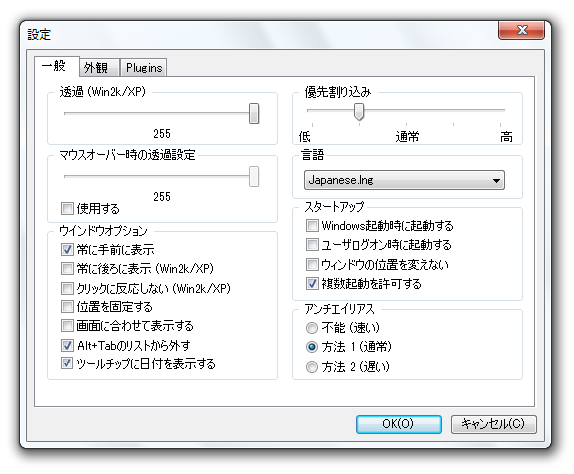The height and width of the screenshot is (474, 574).
Task: Click the 優先割り込み priority slider thumb
Action: tap(359, 111)
